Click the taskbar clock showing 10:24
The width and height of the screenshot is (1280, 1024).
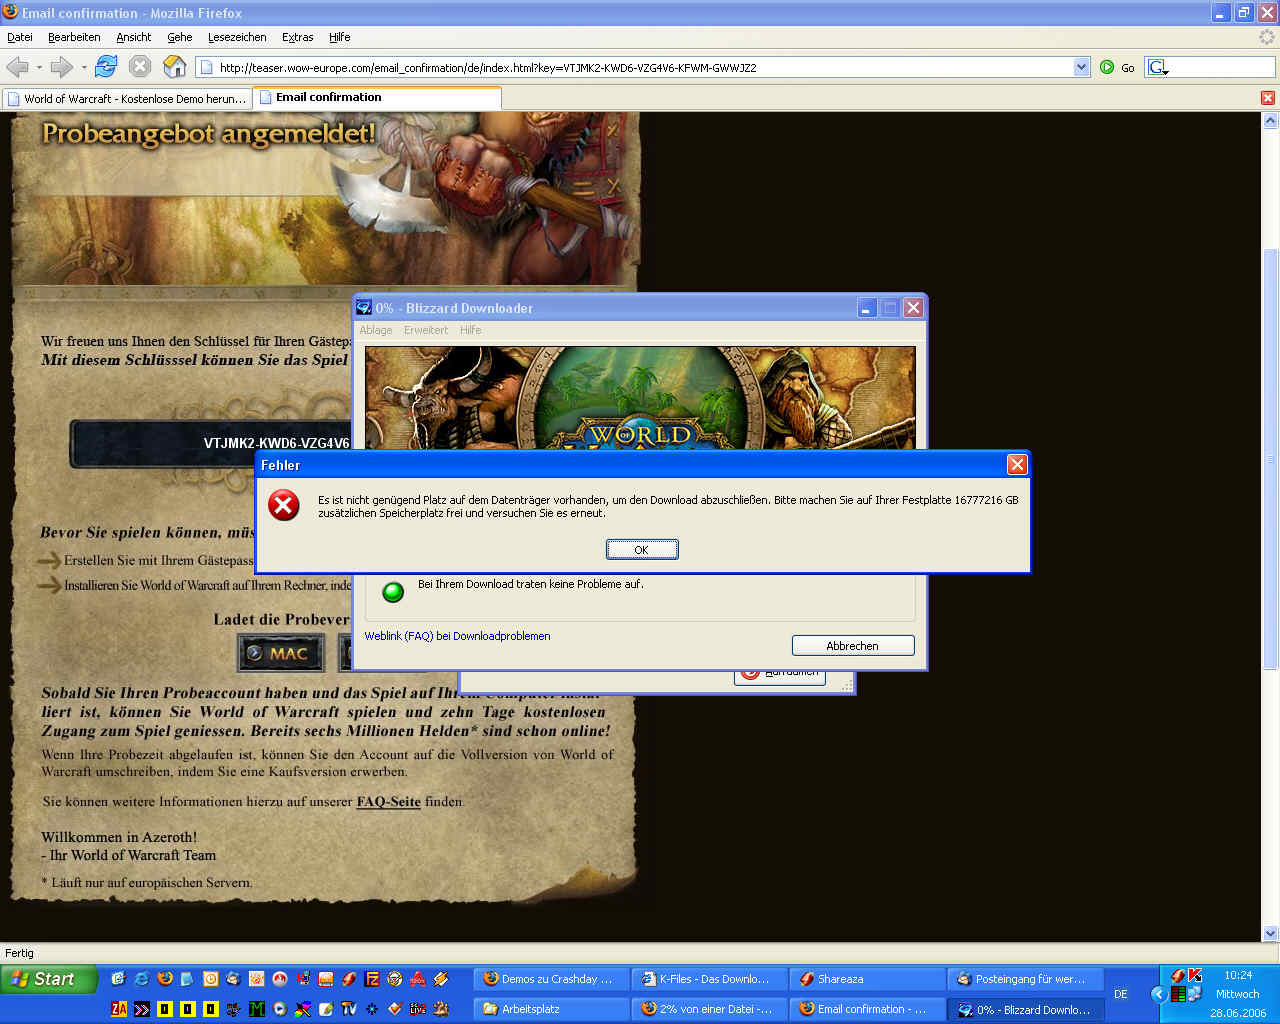pos(1238,975)
